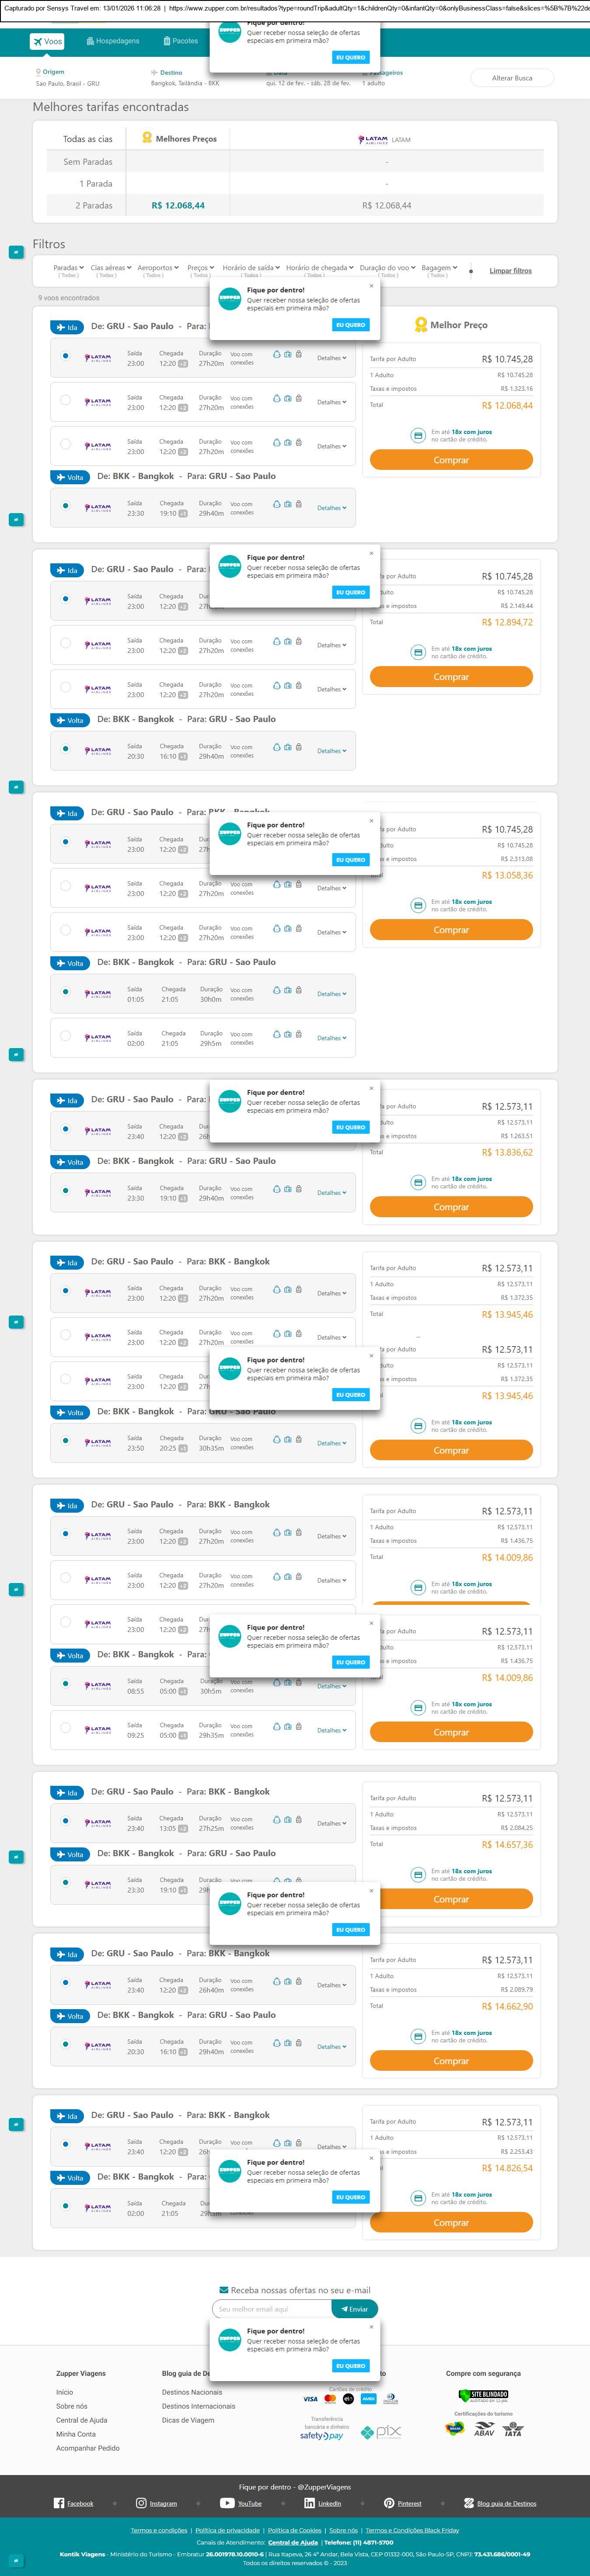Expand the Paradas filter dropdown
This screenshot has height=2576, width=590.
pos(68,268)
